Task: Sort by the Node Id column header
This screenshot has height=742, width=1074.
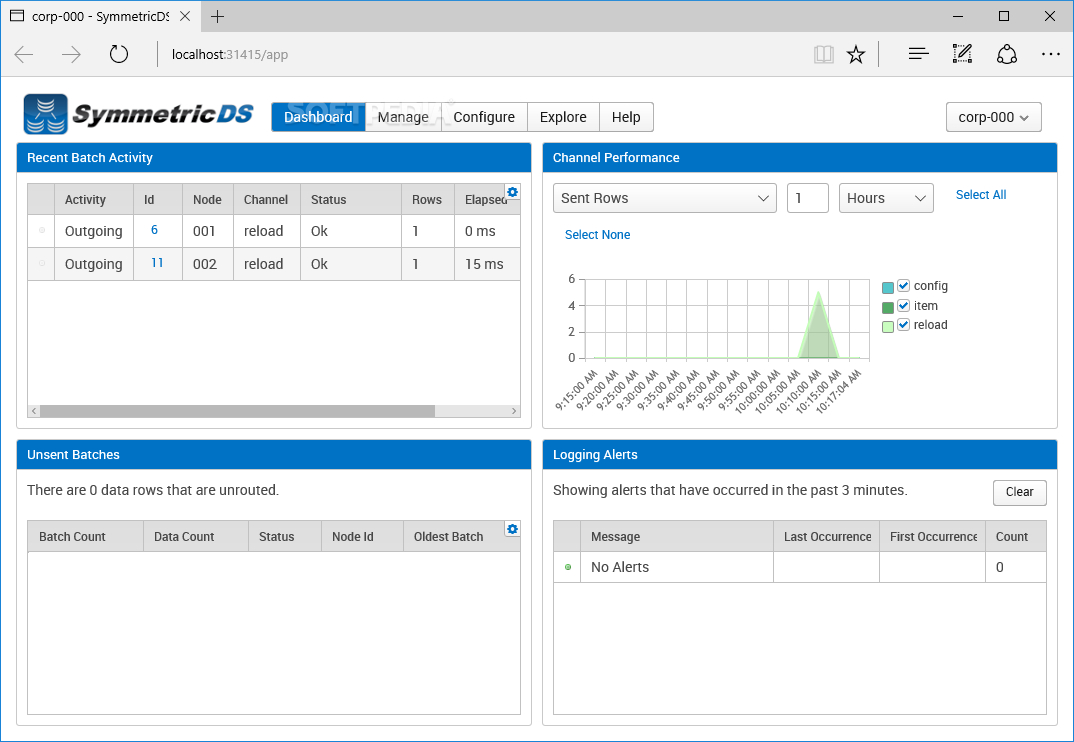Action: point(362,536)
